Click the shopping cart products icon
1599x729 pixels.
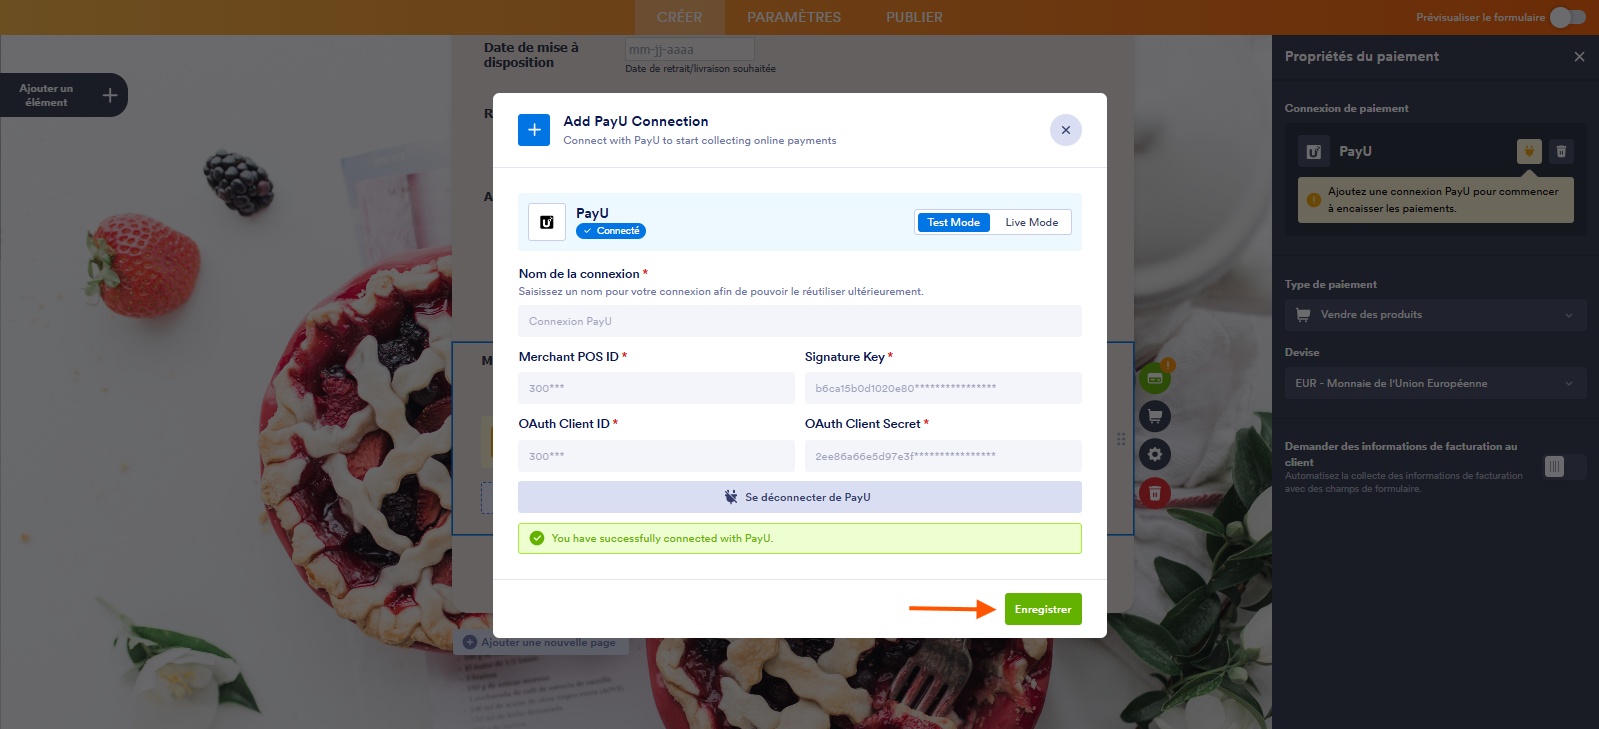pyautogui.click(x=1155, y=416)
